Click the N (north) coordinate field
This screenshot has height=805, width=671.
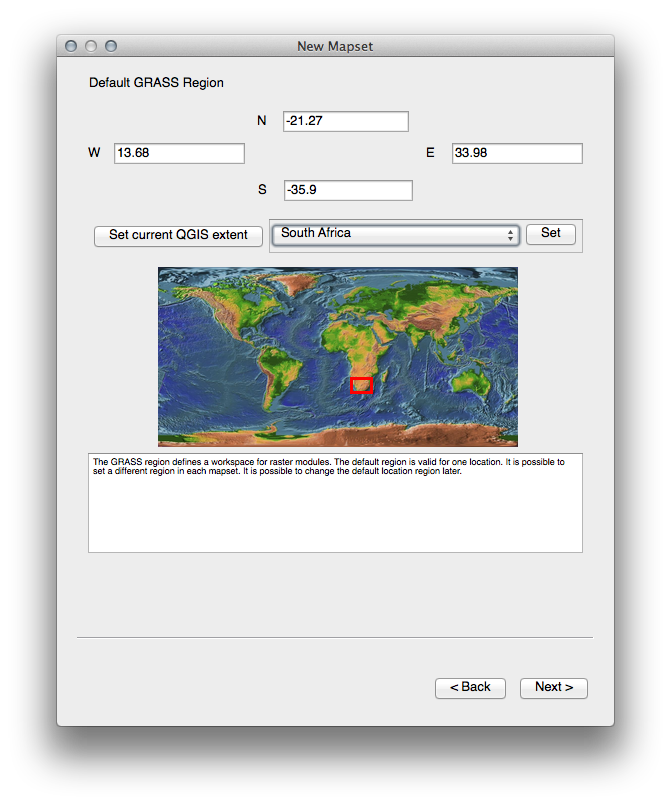pyautogui.click(x=345, y=121)
